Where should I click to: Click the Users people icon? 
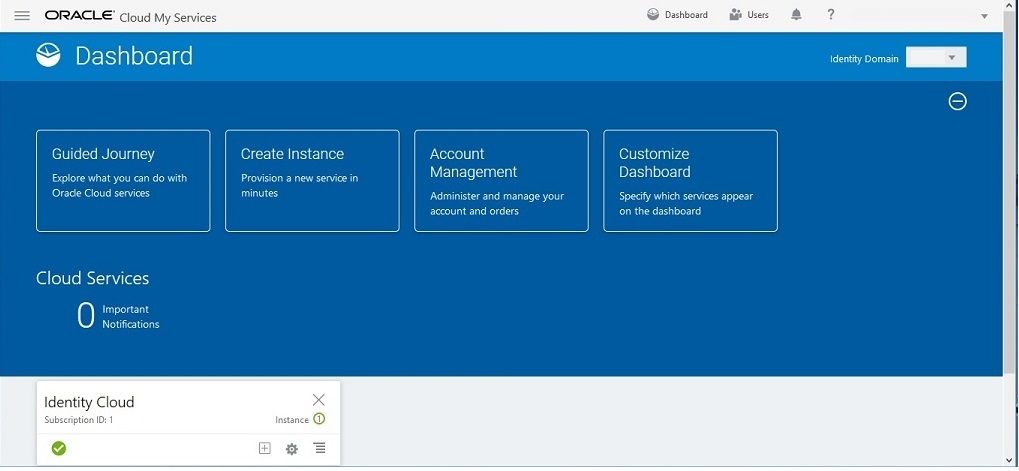click(x=735, y=14)
